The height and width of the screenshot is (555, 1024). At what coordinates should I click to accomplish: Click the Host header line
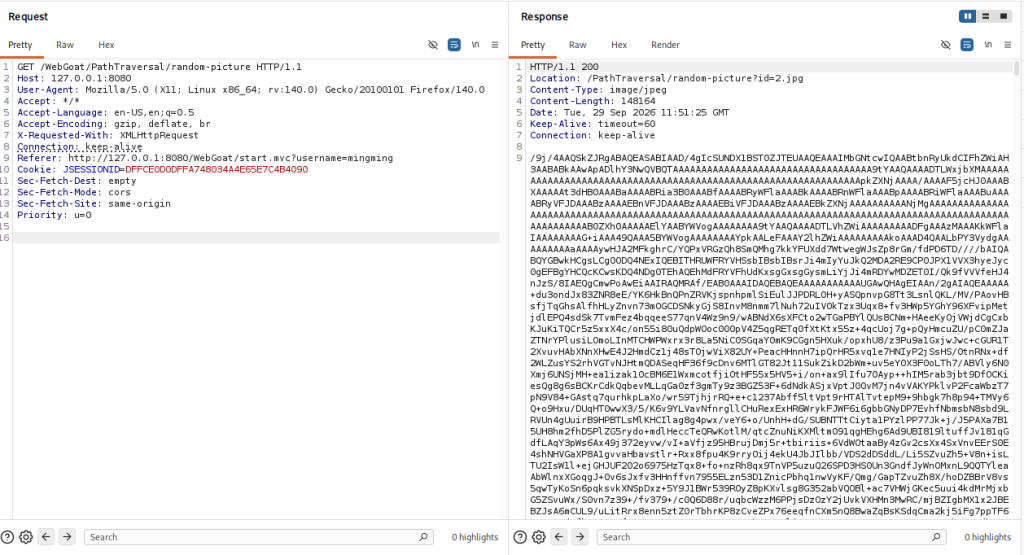(74, 78)
